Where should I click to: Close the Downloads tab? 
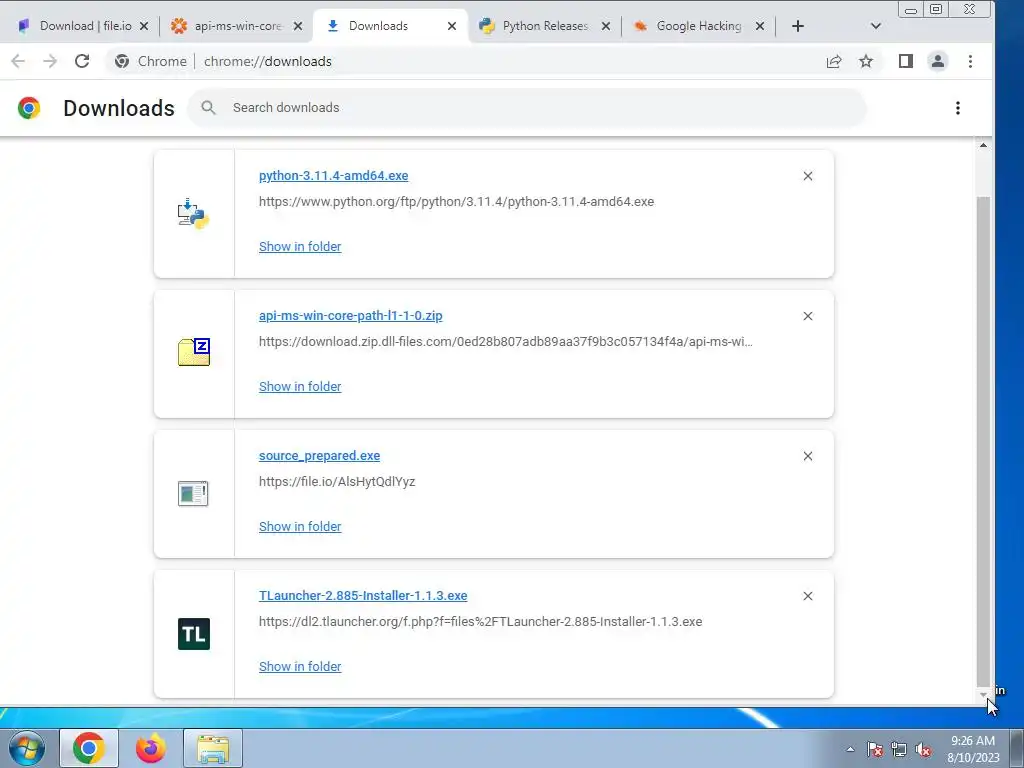coord(452,26)
